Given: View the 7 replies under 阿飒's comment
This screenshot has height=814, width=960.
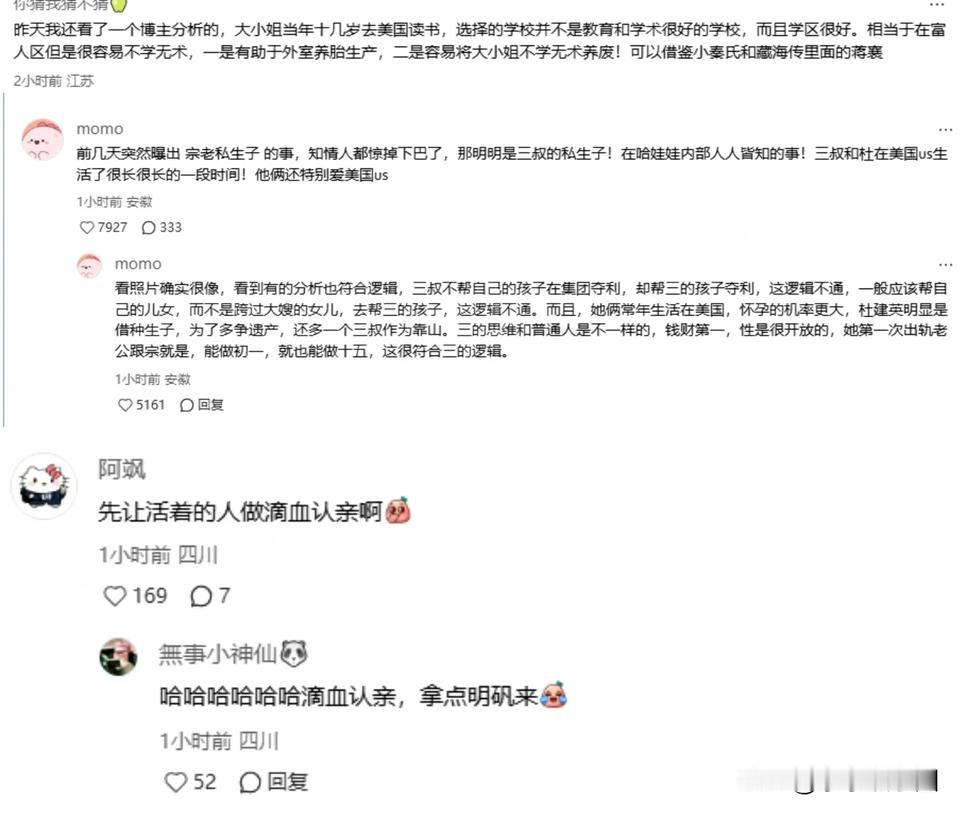Looking at the screenshot, I should tap(210, 596).
